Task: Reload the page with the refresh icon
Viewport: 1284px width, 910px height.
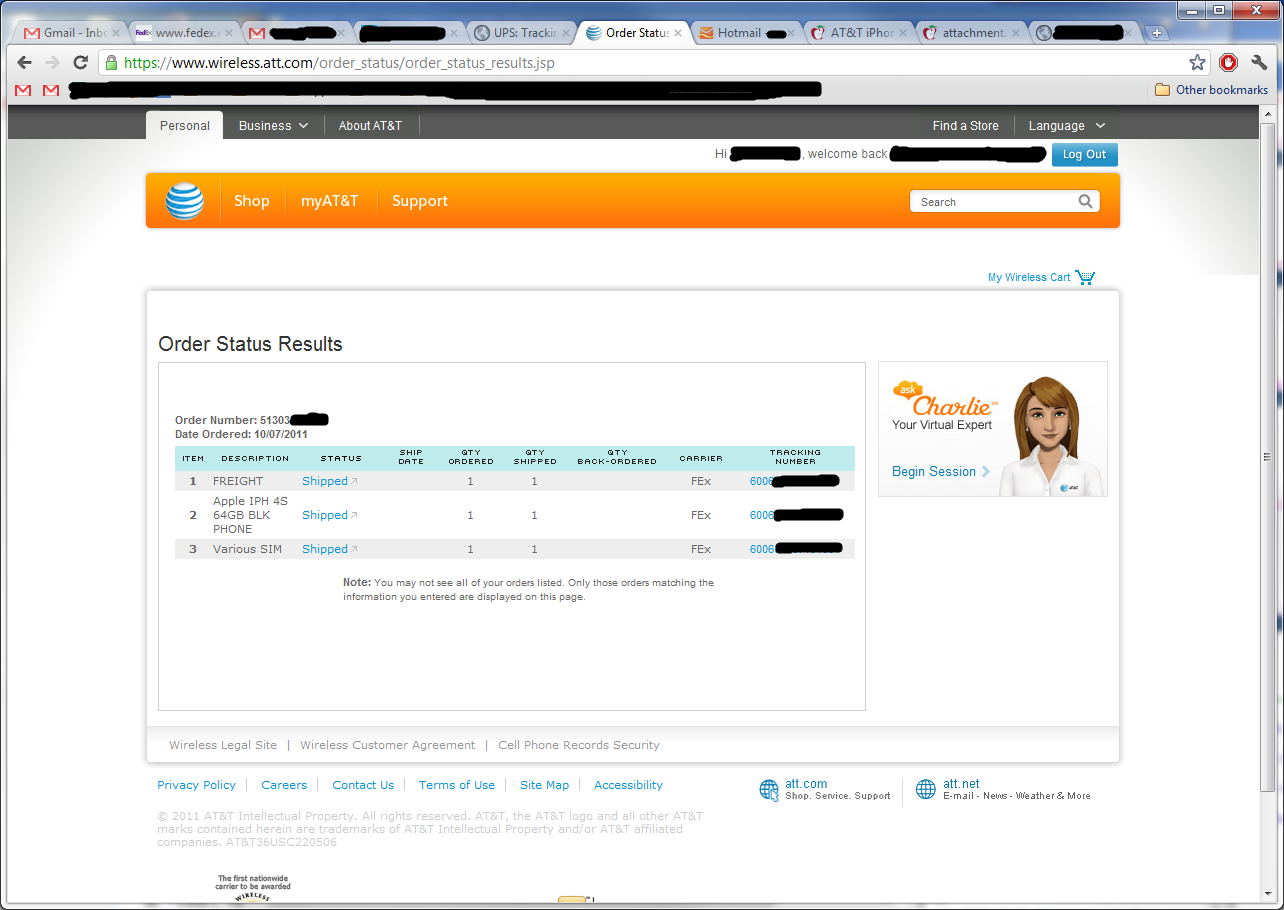Action: tap(81, 63)
